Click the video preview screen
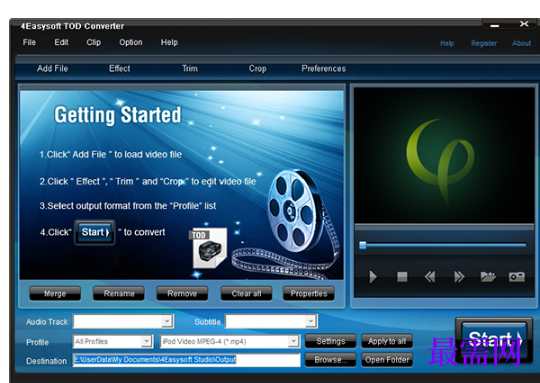Screen dimensions: 540x383 click(444, 155)
